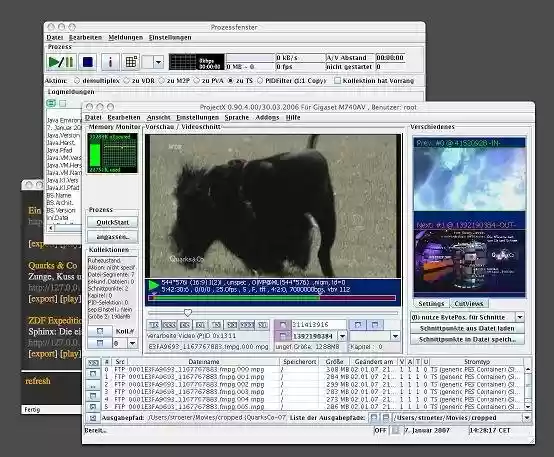Click the small square icon under Logmeldungen
The height and width of the screenshot is (457, 554).
click(x=63, y=103)
